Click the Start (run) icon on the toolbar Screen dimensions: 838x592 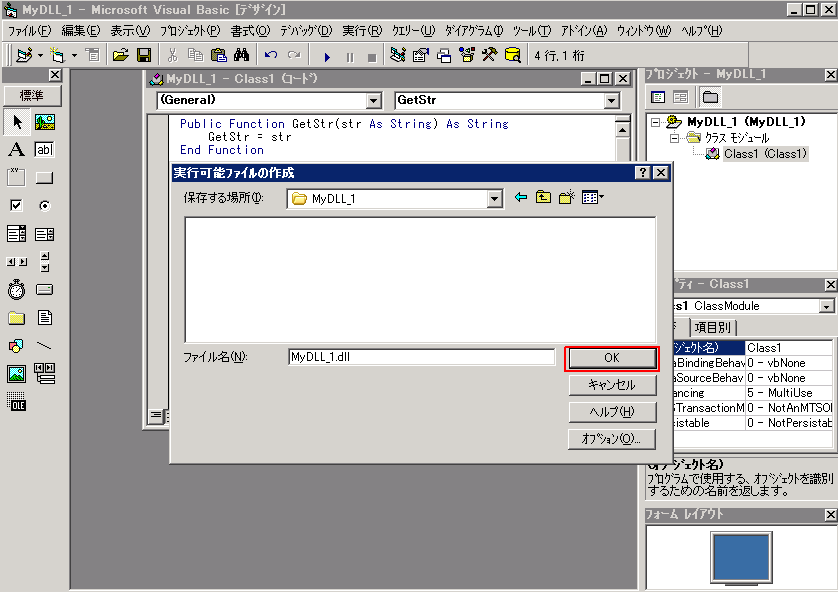tap(328, 55)
